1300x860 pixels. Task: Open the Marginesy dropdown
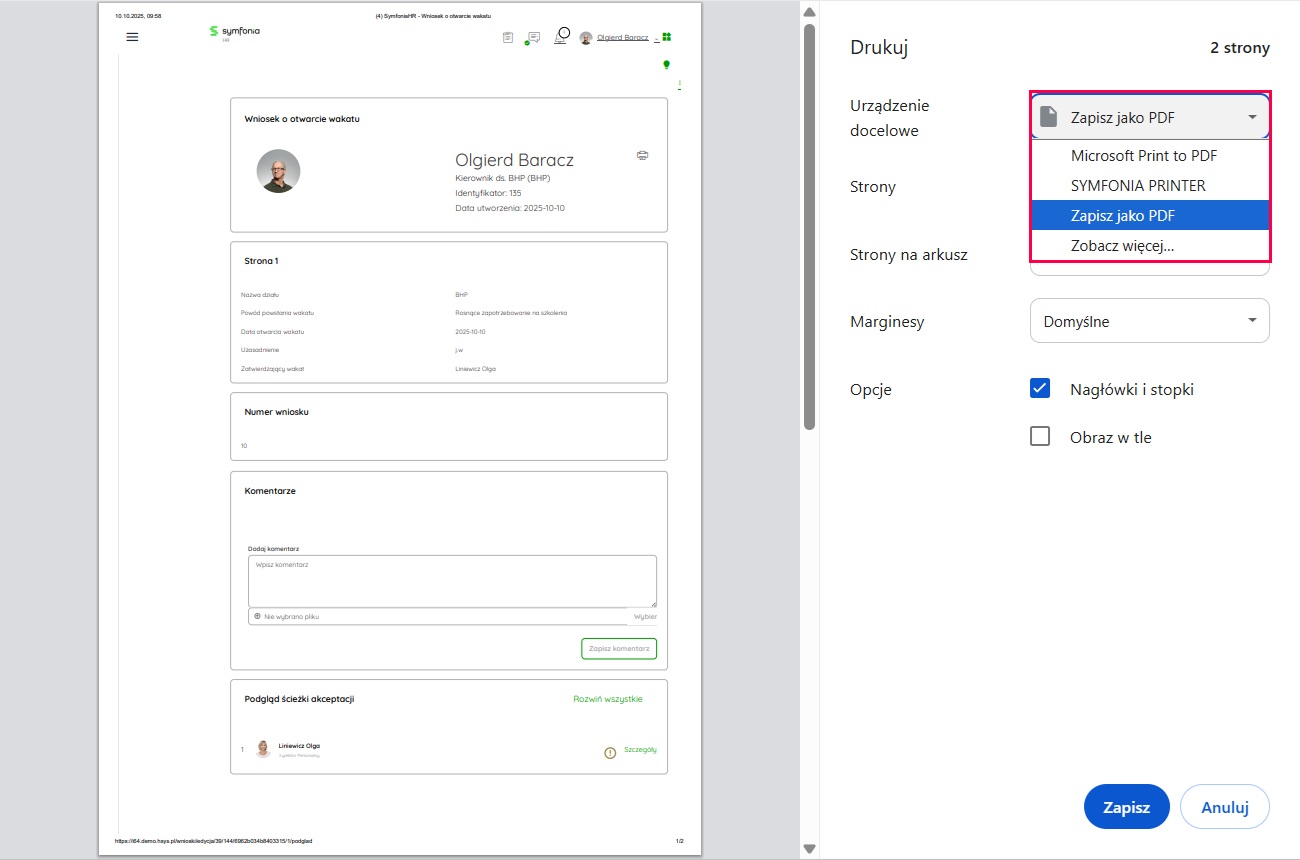coord(1150,322)
